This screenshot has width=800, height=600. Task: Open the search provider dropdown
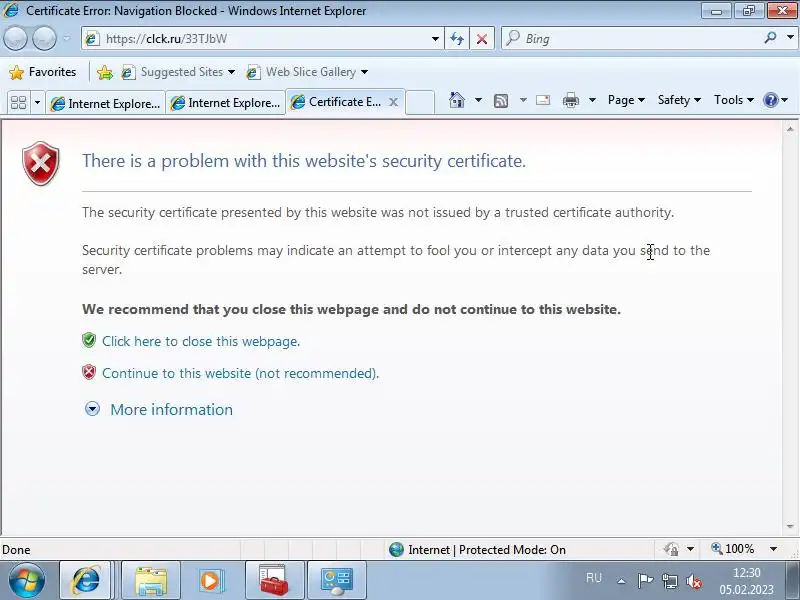coord(790,38)
